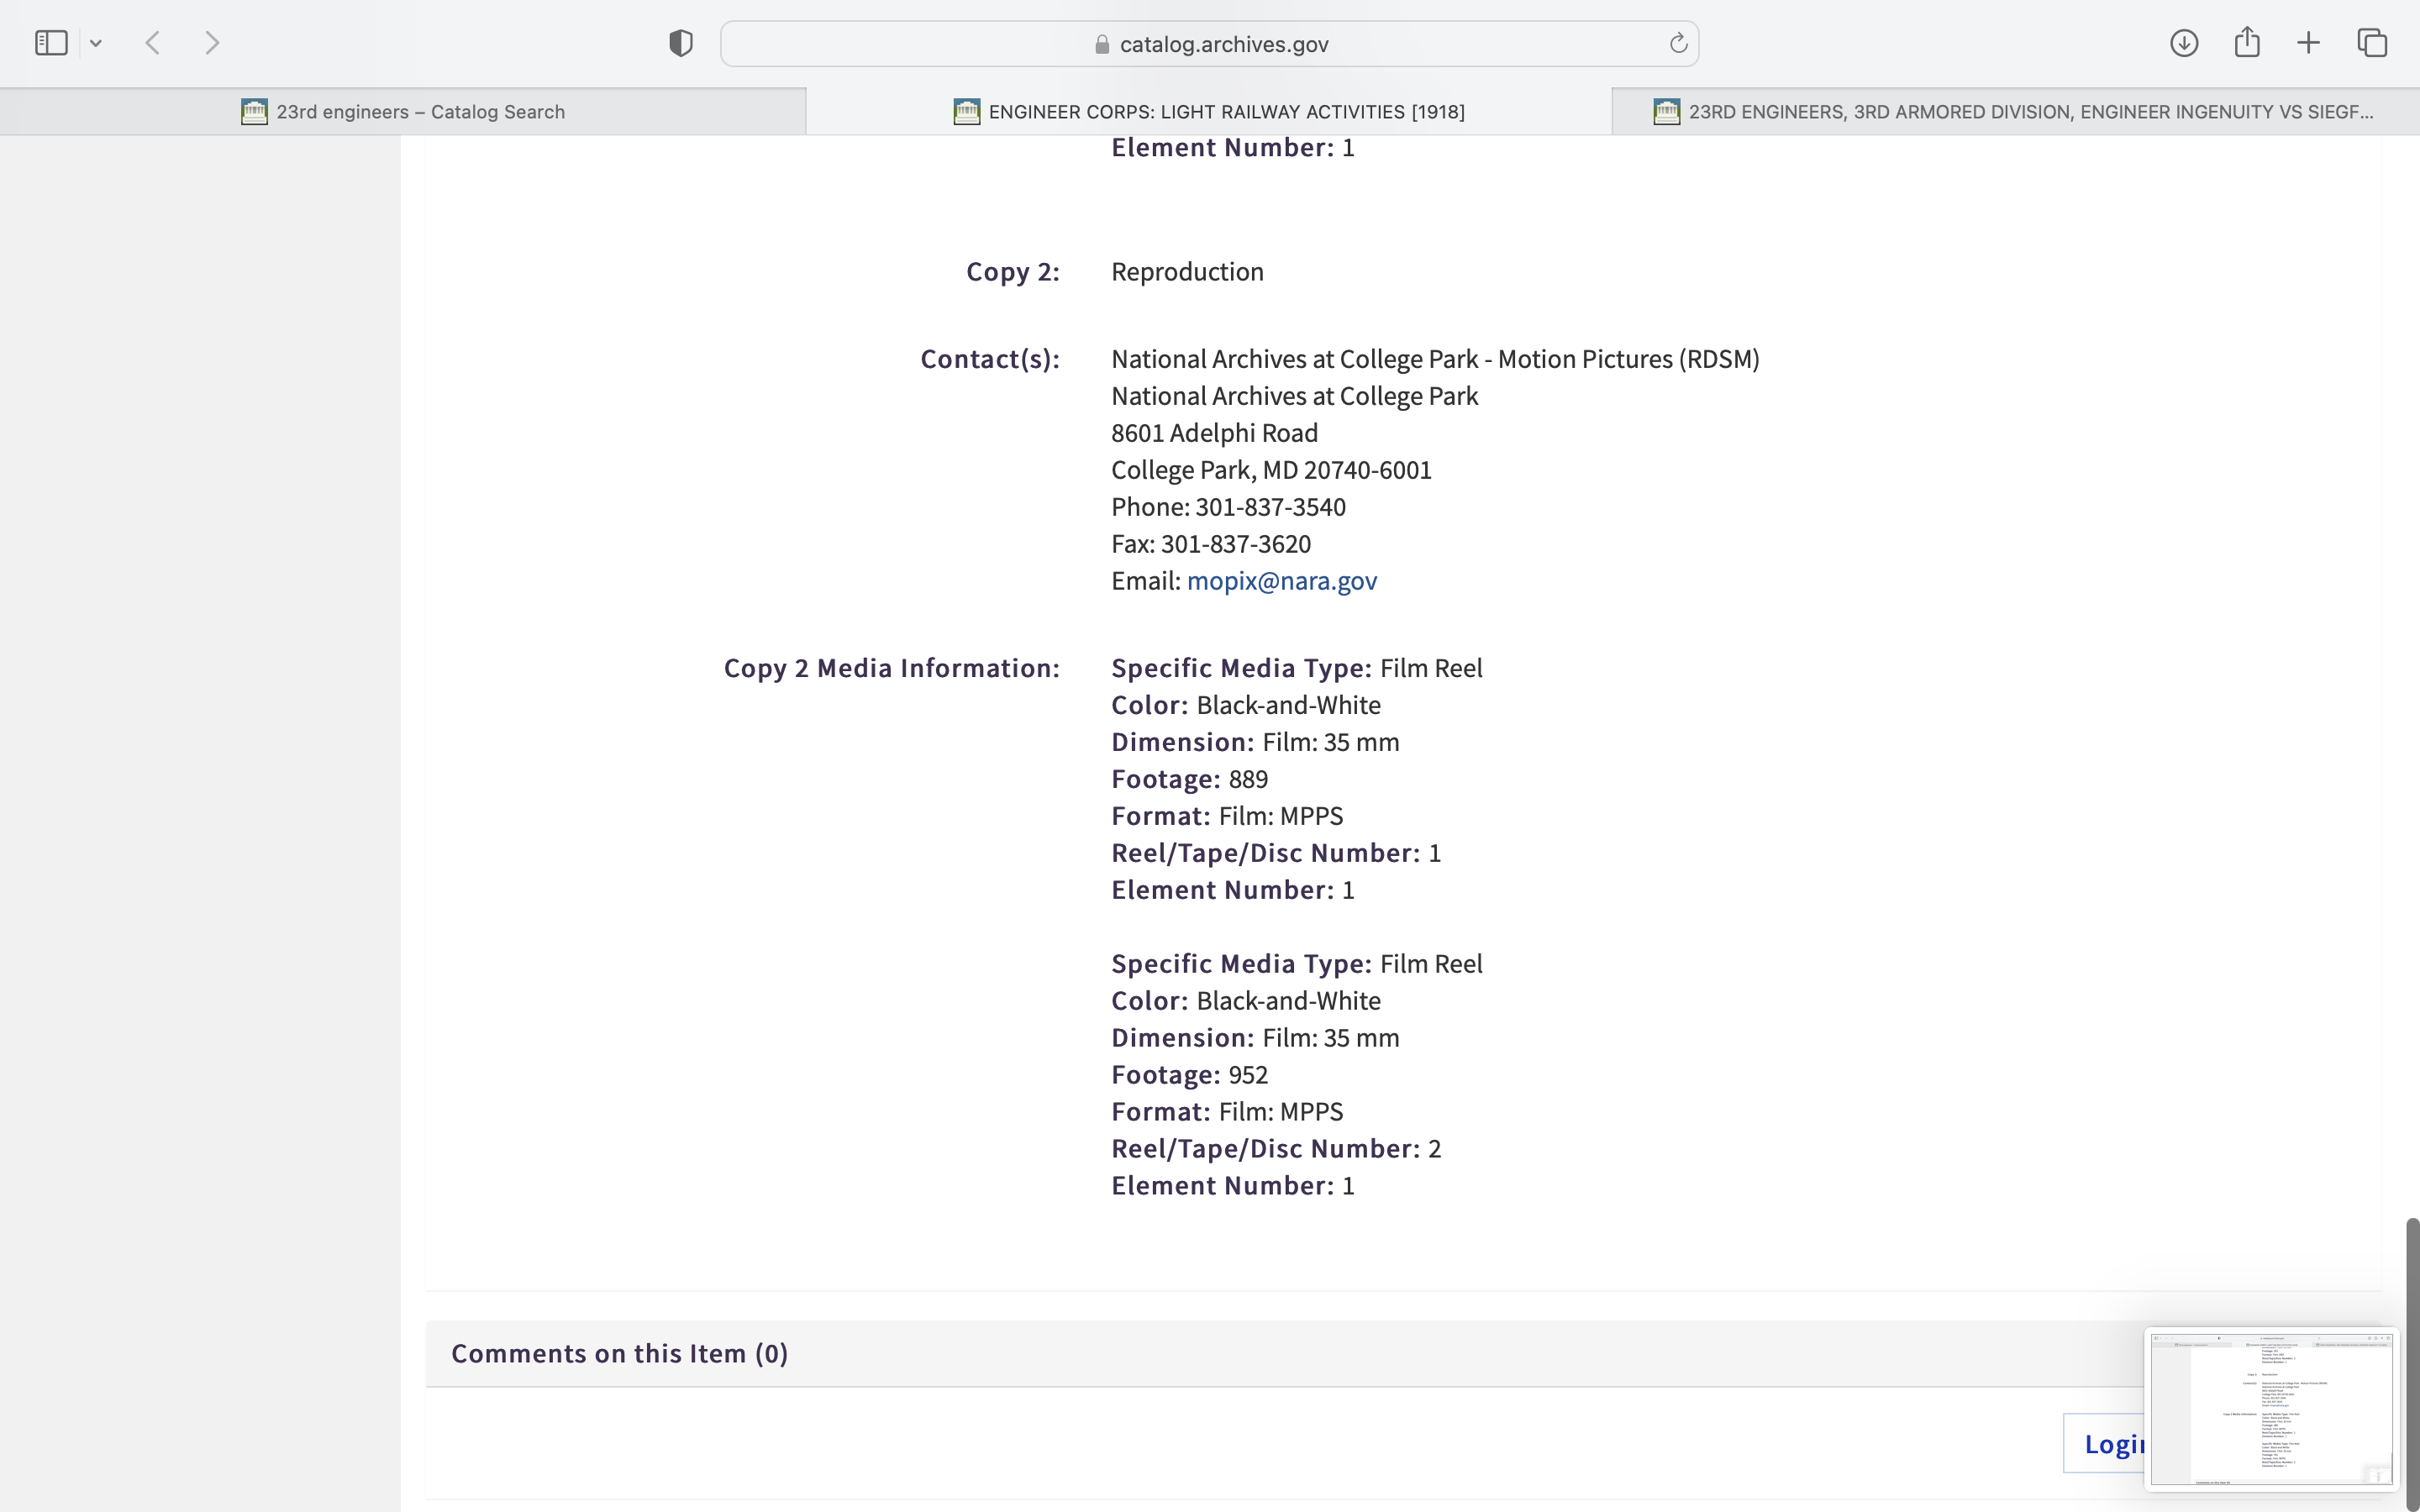2420x1512 pixels.
Task: Open a new tab with plus
Action: [2308, 43]
